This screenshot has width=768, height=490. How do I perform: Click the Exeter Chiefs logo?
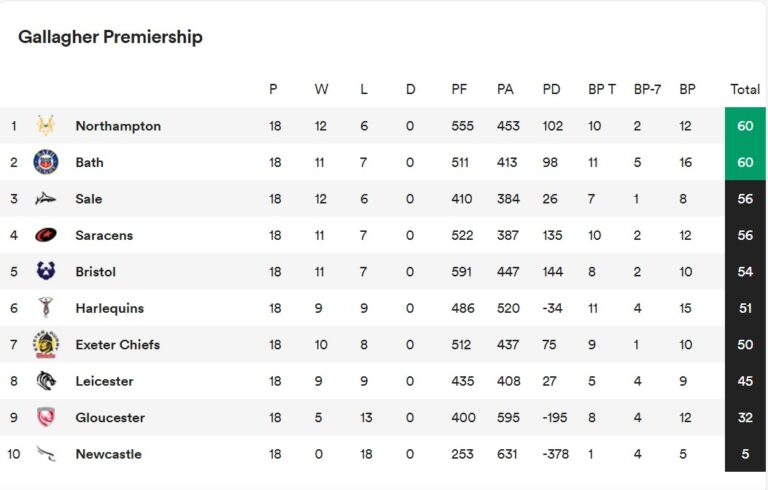[x=45, y=344]
